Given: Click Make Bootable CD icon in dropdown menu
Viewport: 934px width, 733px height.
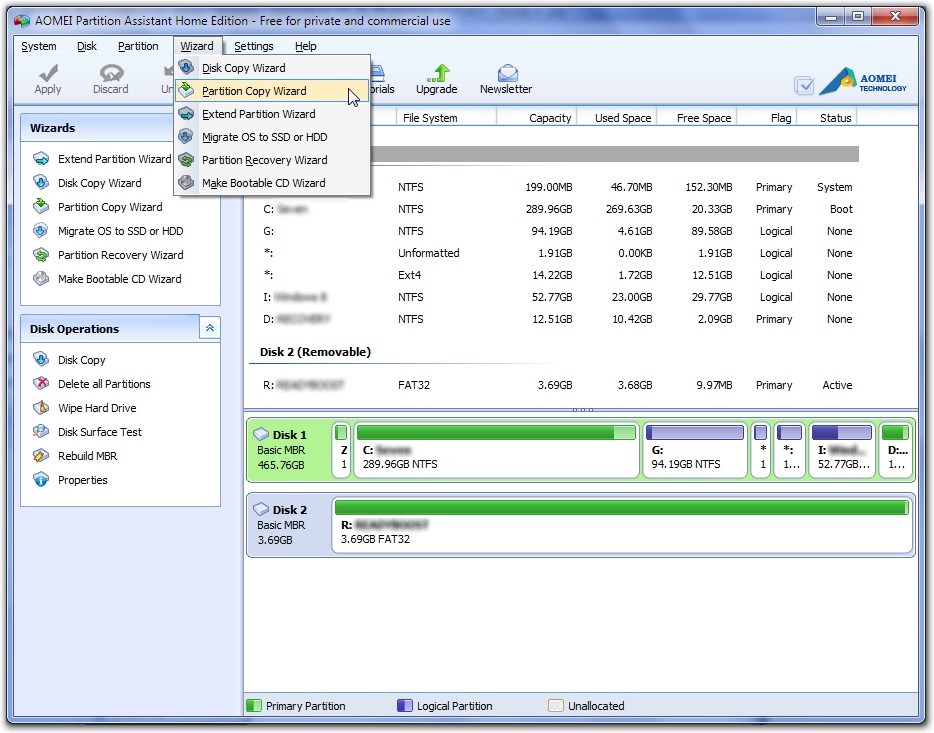Looking at the screenshot, I should 186,182.
